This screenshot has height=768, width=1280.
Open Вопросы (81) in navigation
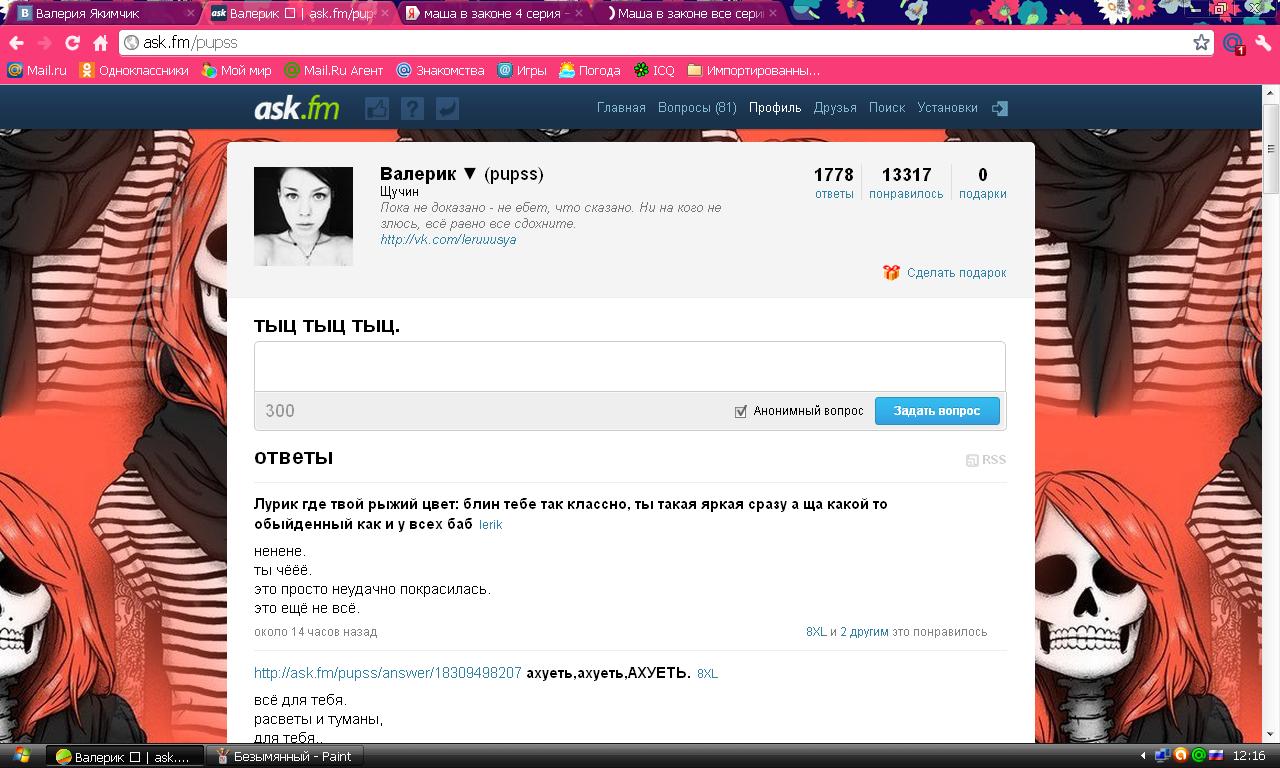coord(697,108)
